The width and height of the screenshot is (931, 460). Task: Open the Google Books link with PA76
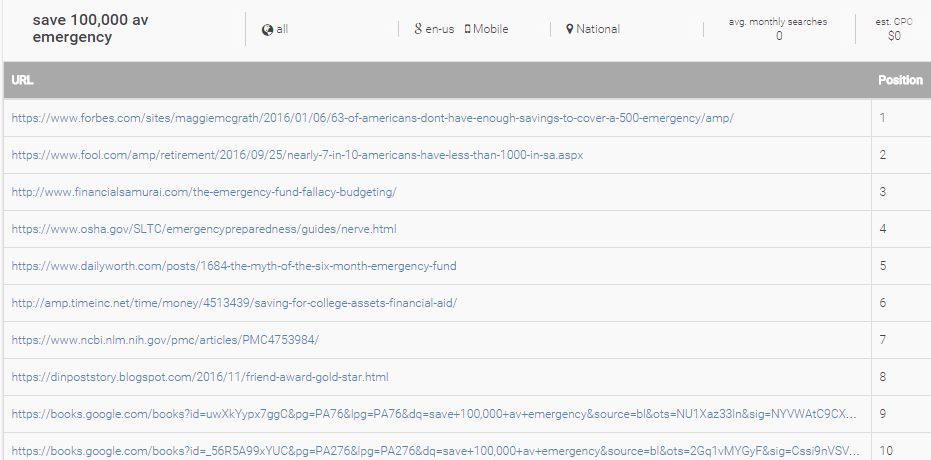434,414
